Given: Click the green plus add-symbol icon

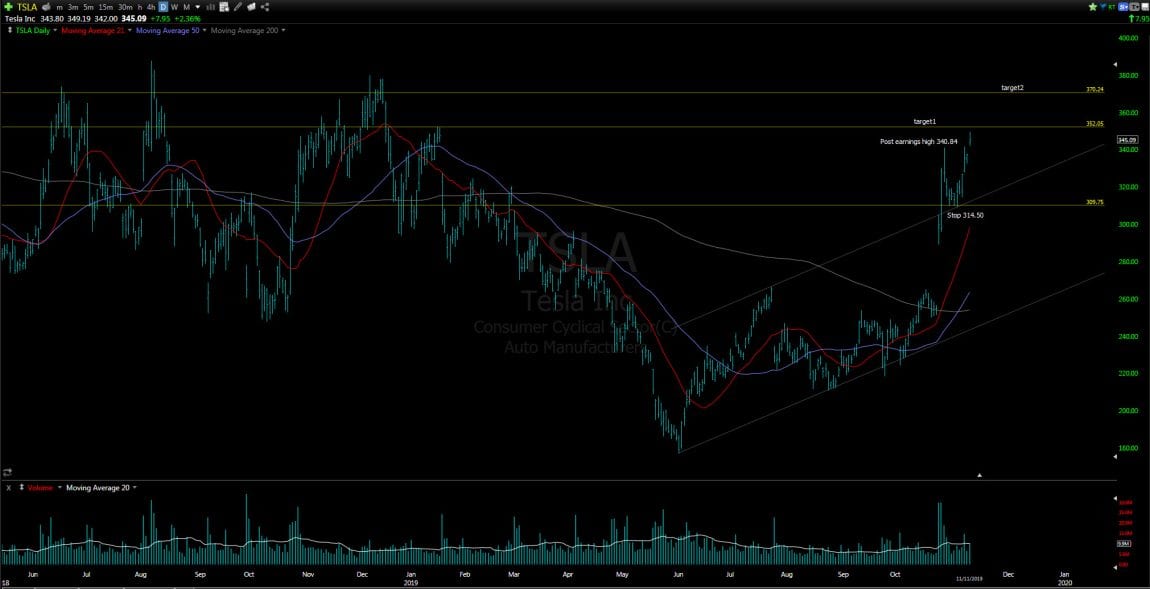Looking at the screenshot, I should [8, 7].
